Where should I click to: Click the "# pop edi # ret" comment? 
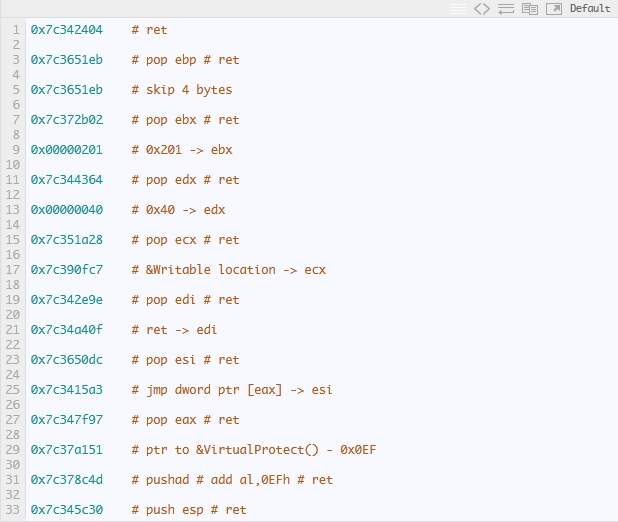click(x=185, y=300)
